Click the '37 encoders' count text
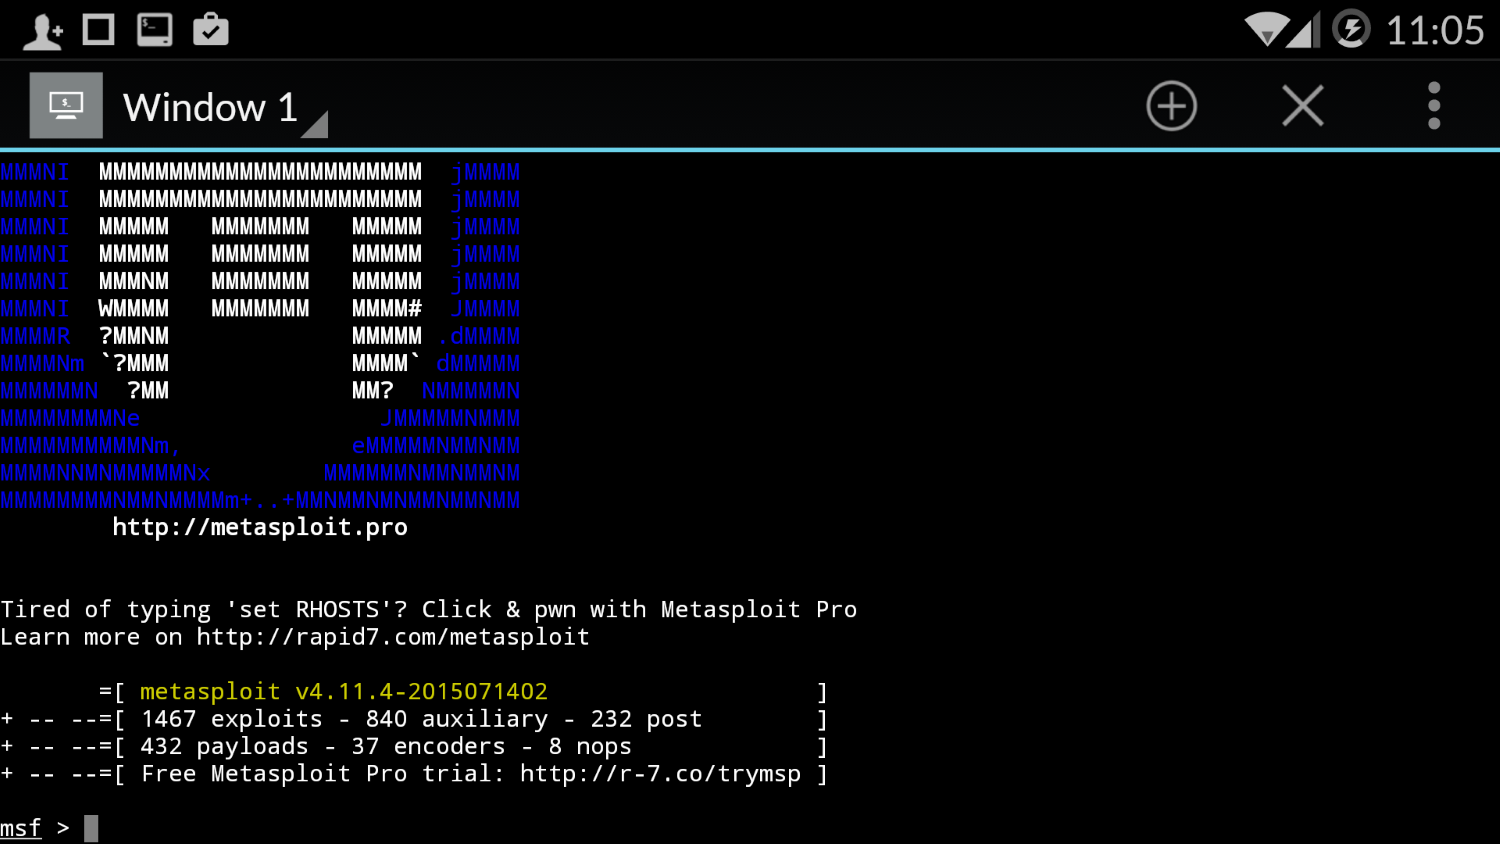1500x844 pixels. [428, 746]
